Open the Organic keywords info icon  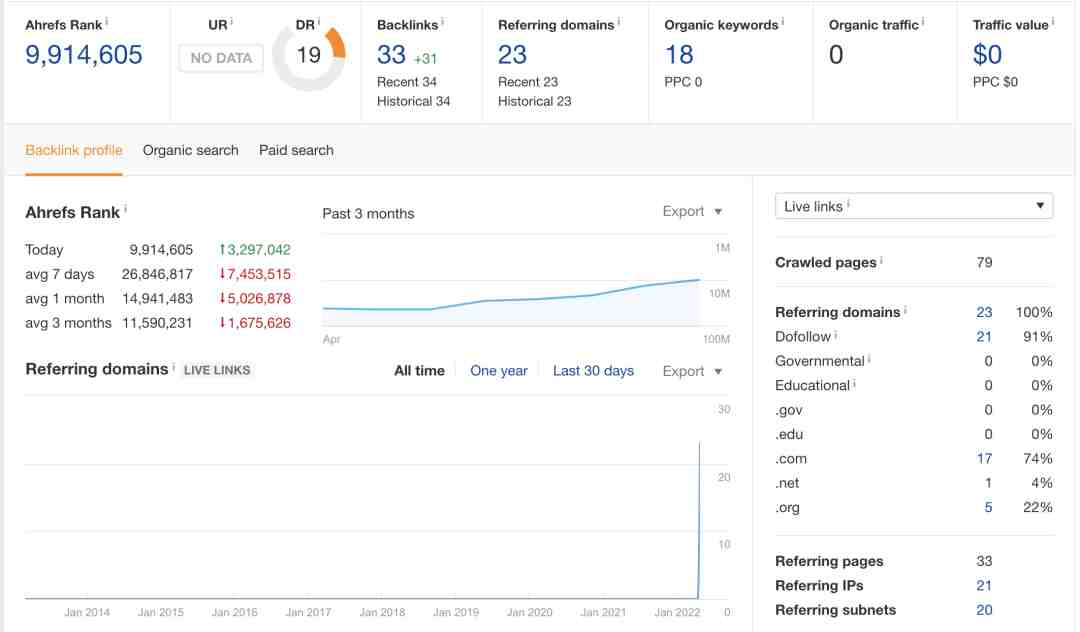point(782,22)
